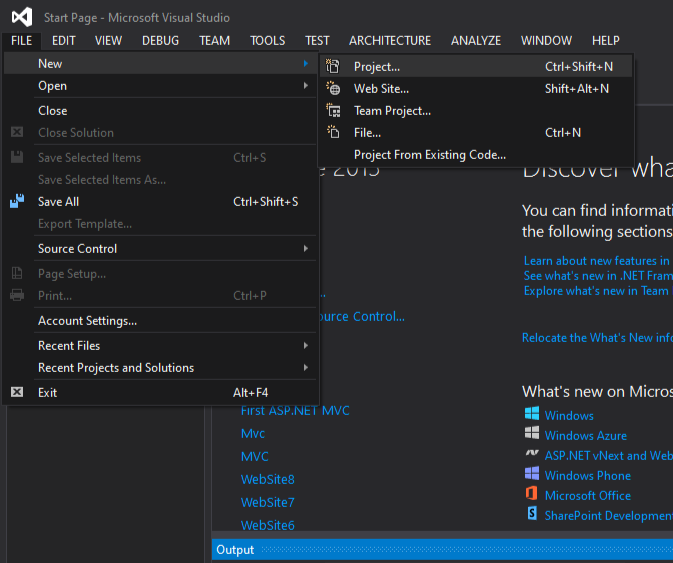The image size is (673, 563).
Task: Follow See what's new in .NET Framework link
Action: coord(598,275)
